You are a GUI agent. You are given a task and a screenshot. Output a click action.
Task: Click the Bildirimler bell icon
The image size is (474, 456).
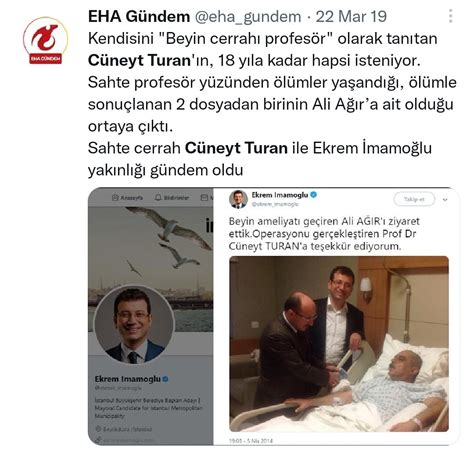158,198
